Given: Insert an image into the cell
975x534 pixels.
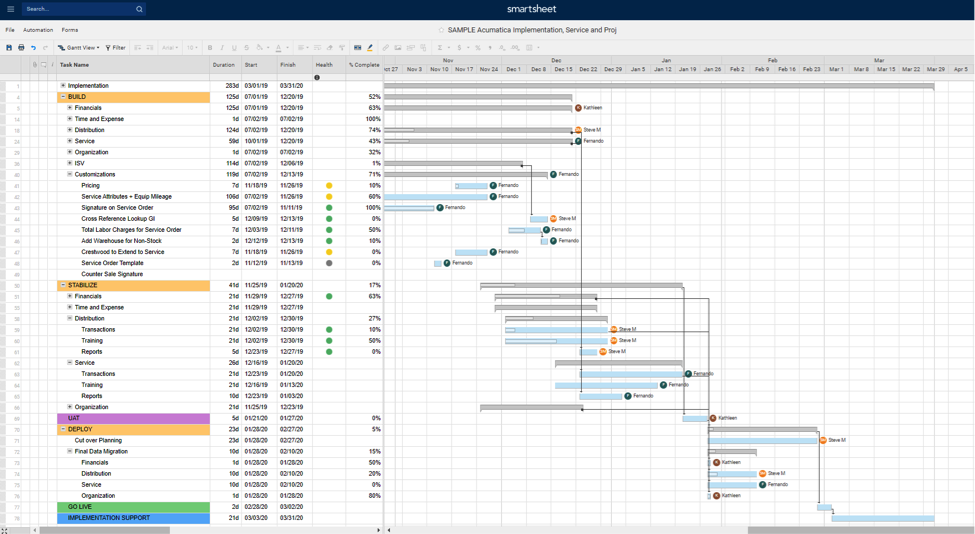Looking at the screenshot, I should (398, 47).
